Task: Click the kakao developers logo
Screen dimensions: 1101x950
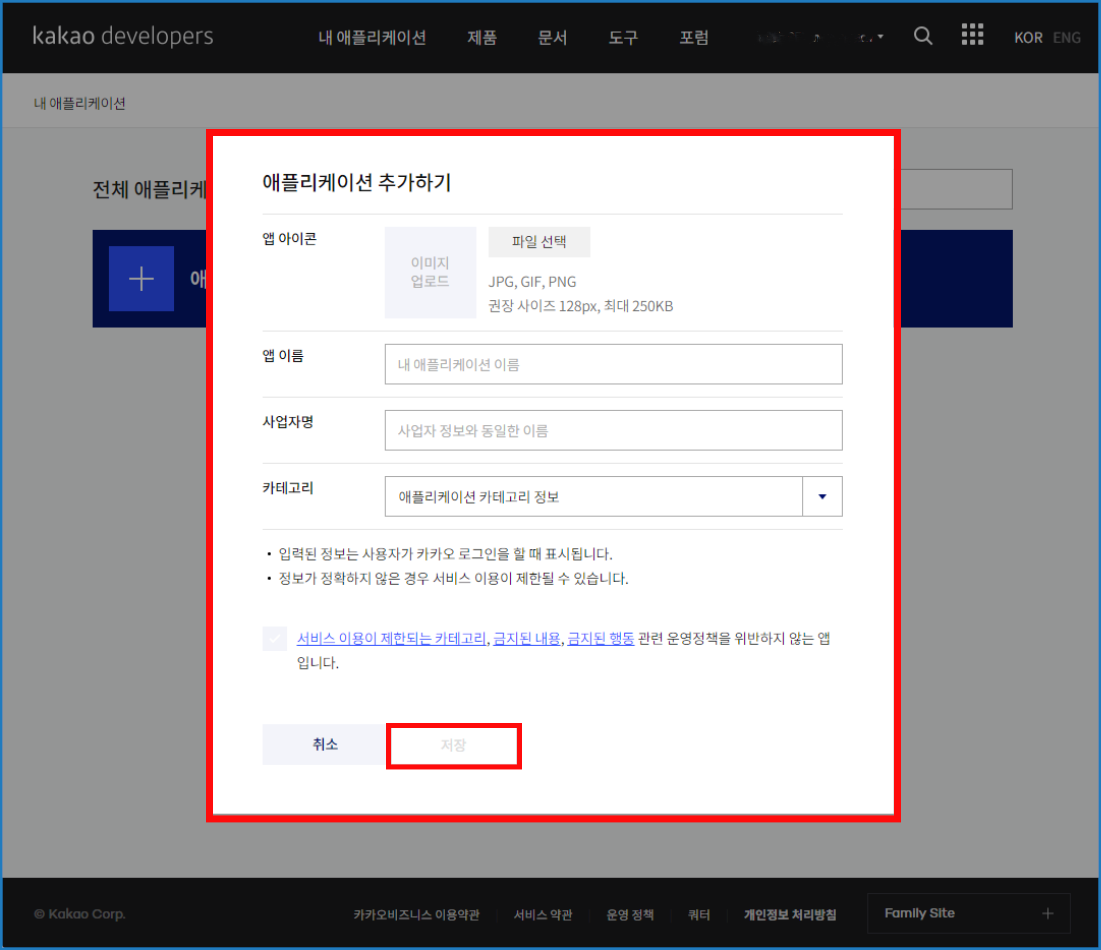Action: click(123, 37)
